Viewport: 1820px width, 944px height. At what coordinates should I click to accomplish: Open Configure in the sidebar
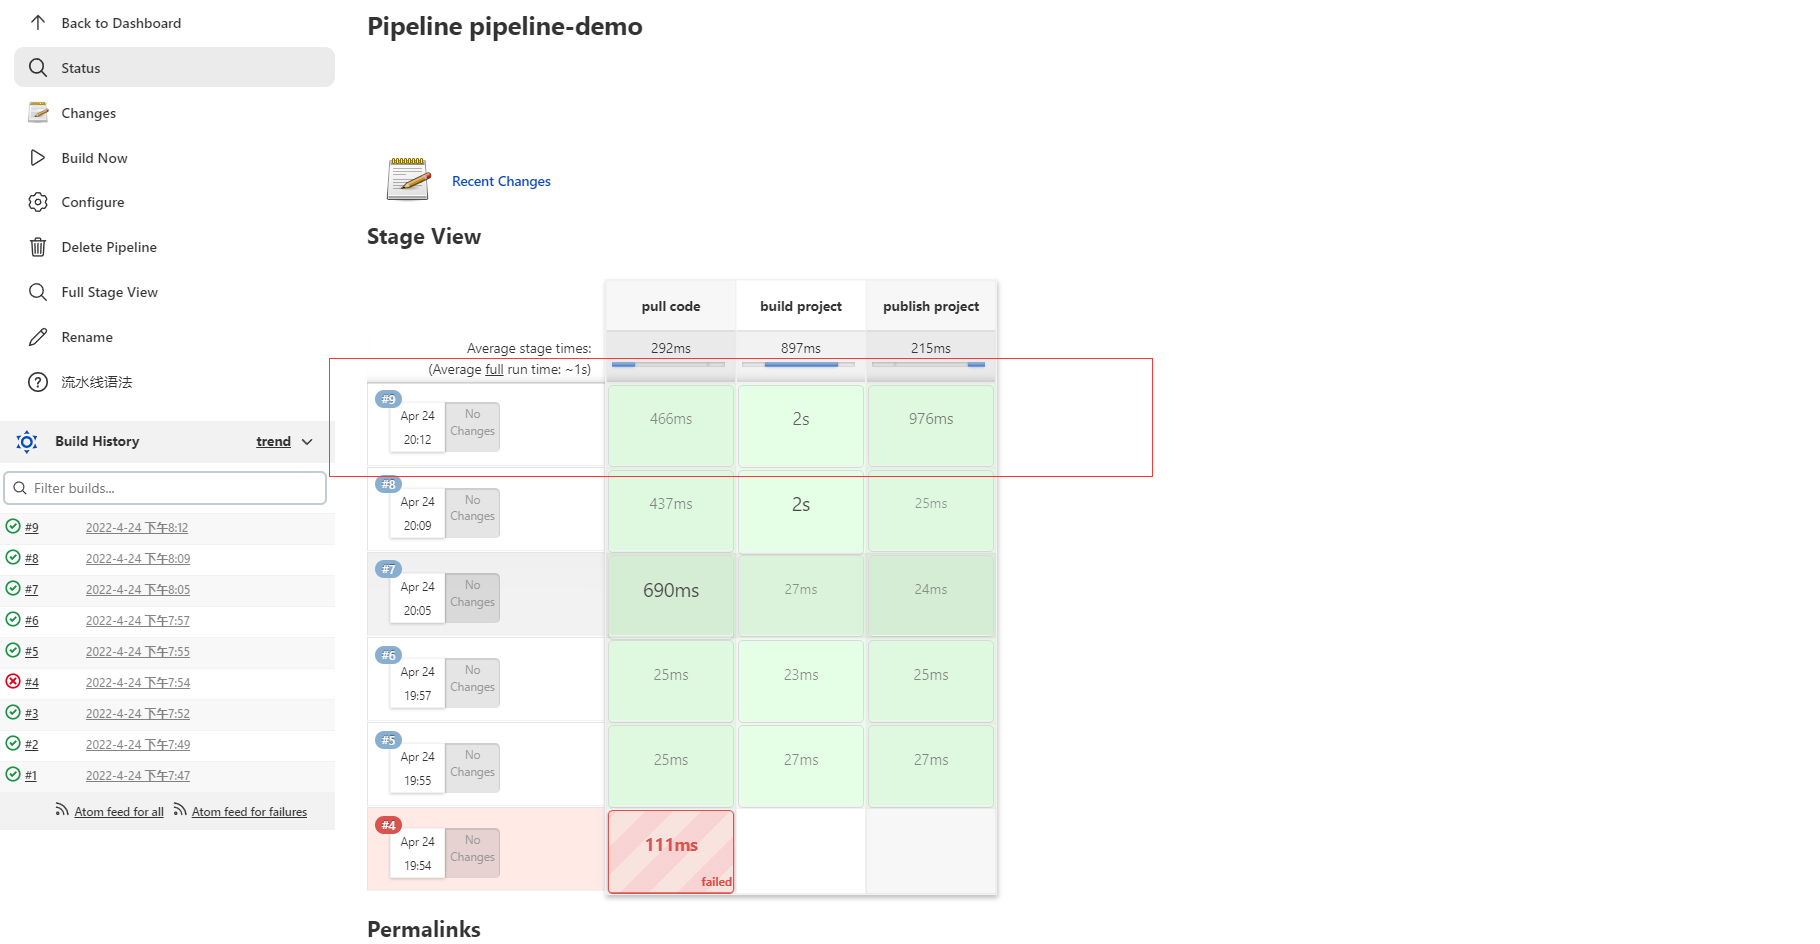click(x=174, y=202)
